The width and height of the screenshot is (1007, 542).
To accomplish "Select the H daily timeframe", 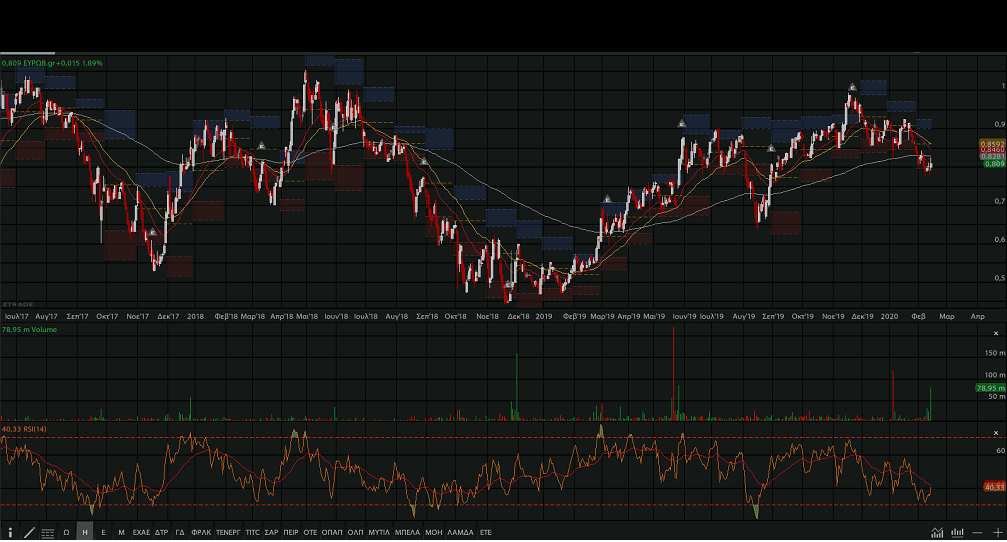I will click(85, 533).
